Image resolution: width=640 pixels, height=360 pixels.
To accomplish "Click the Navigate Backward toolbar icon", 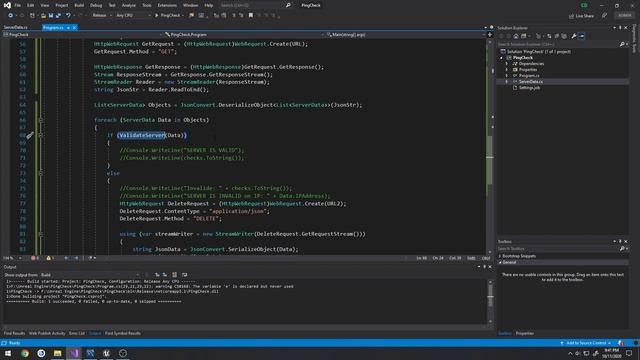I will click(x=11, y=16).
